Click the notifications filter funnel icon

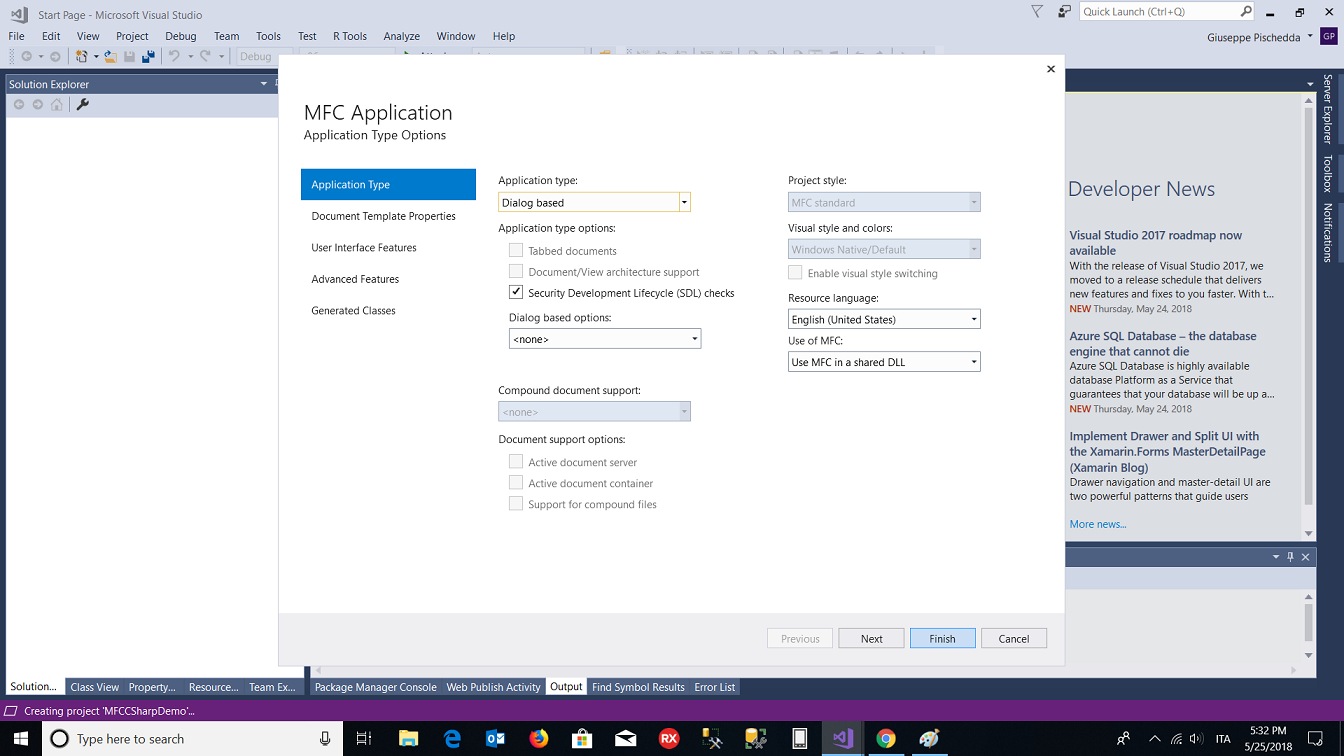coord(1037,12)
